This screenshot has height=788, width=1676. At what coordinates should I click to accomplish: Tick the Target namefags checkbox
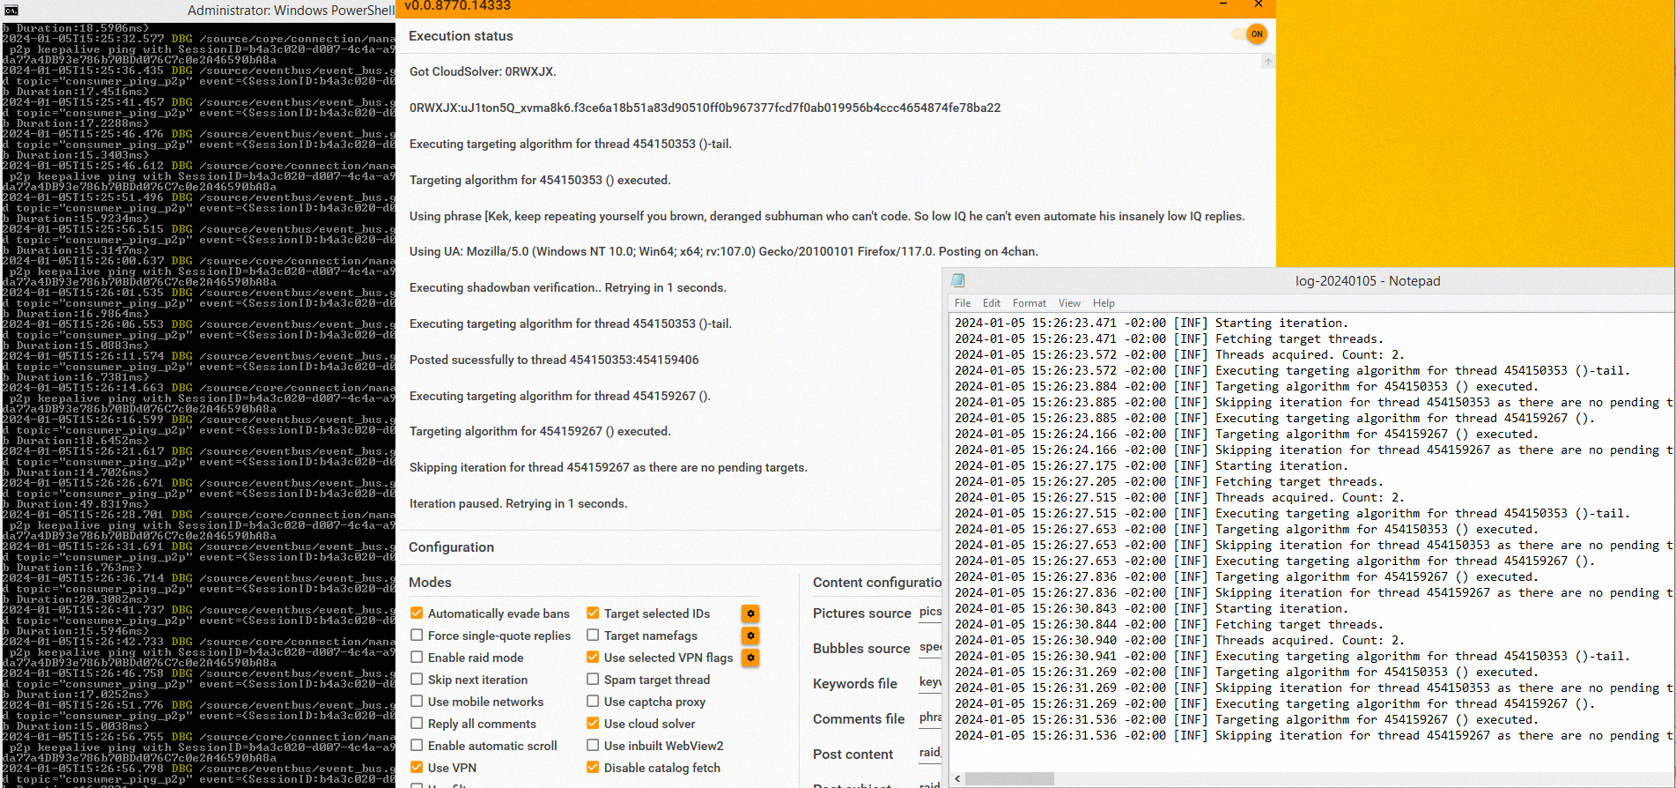[593, 636]
